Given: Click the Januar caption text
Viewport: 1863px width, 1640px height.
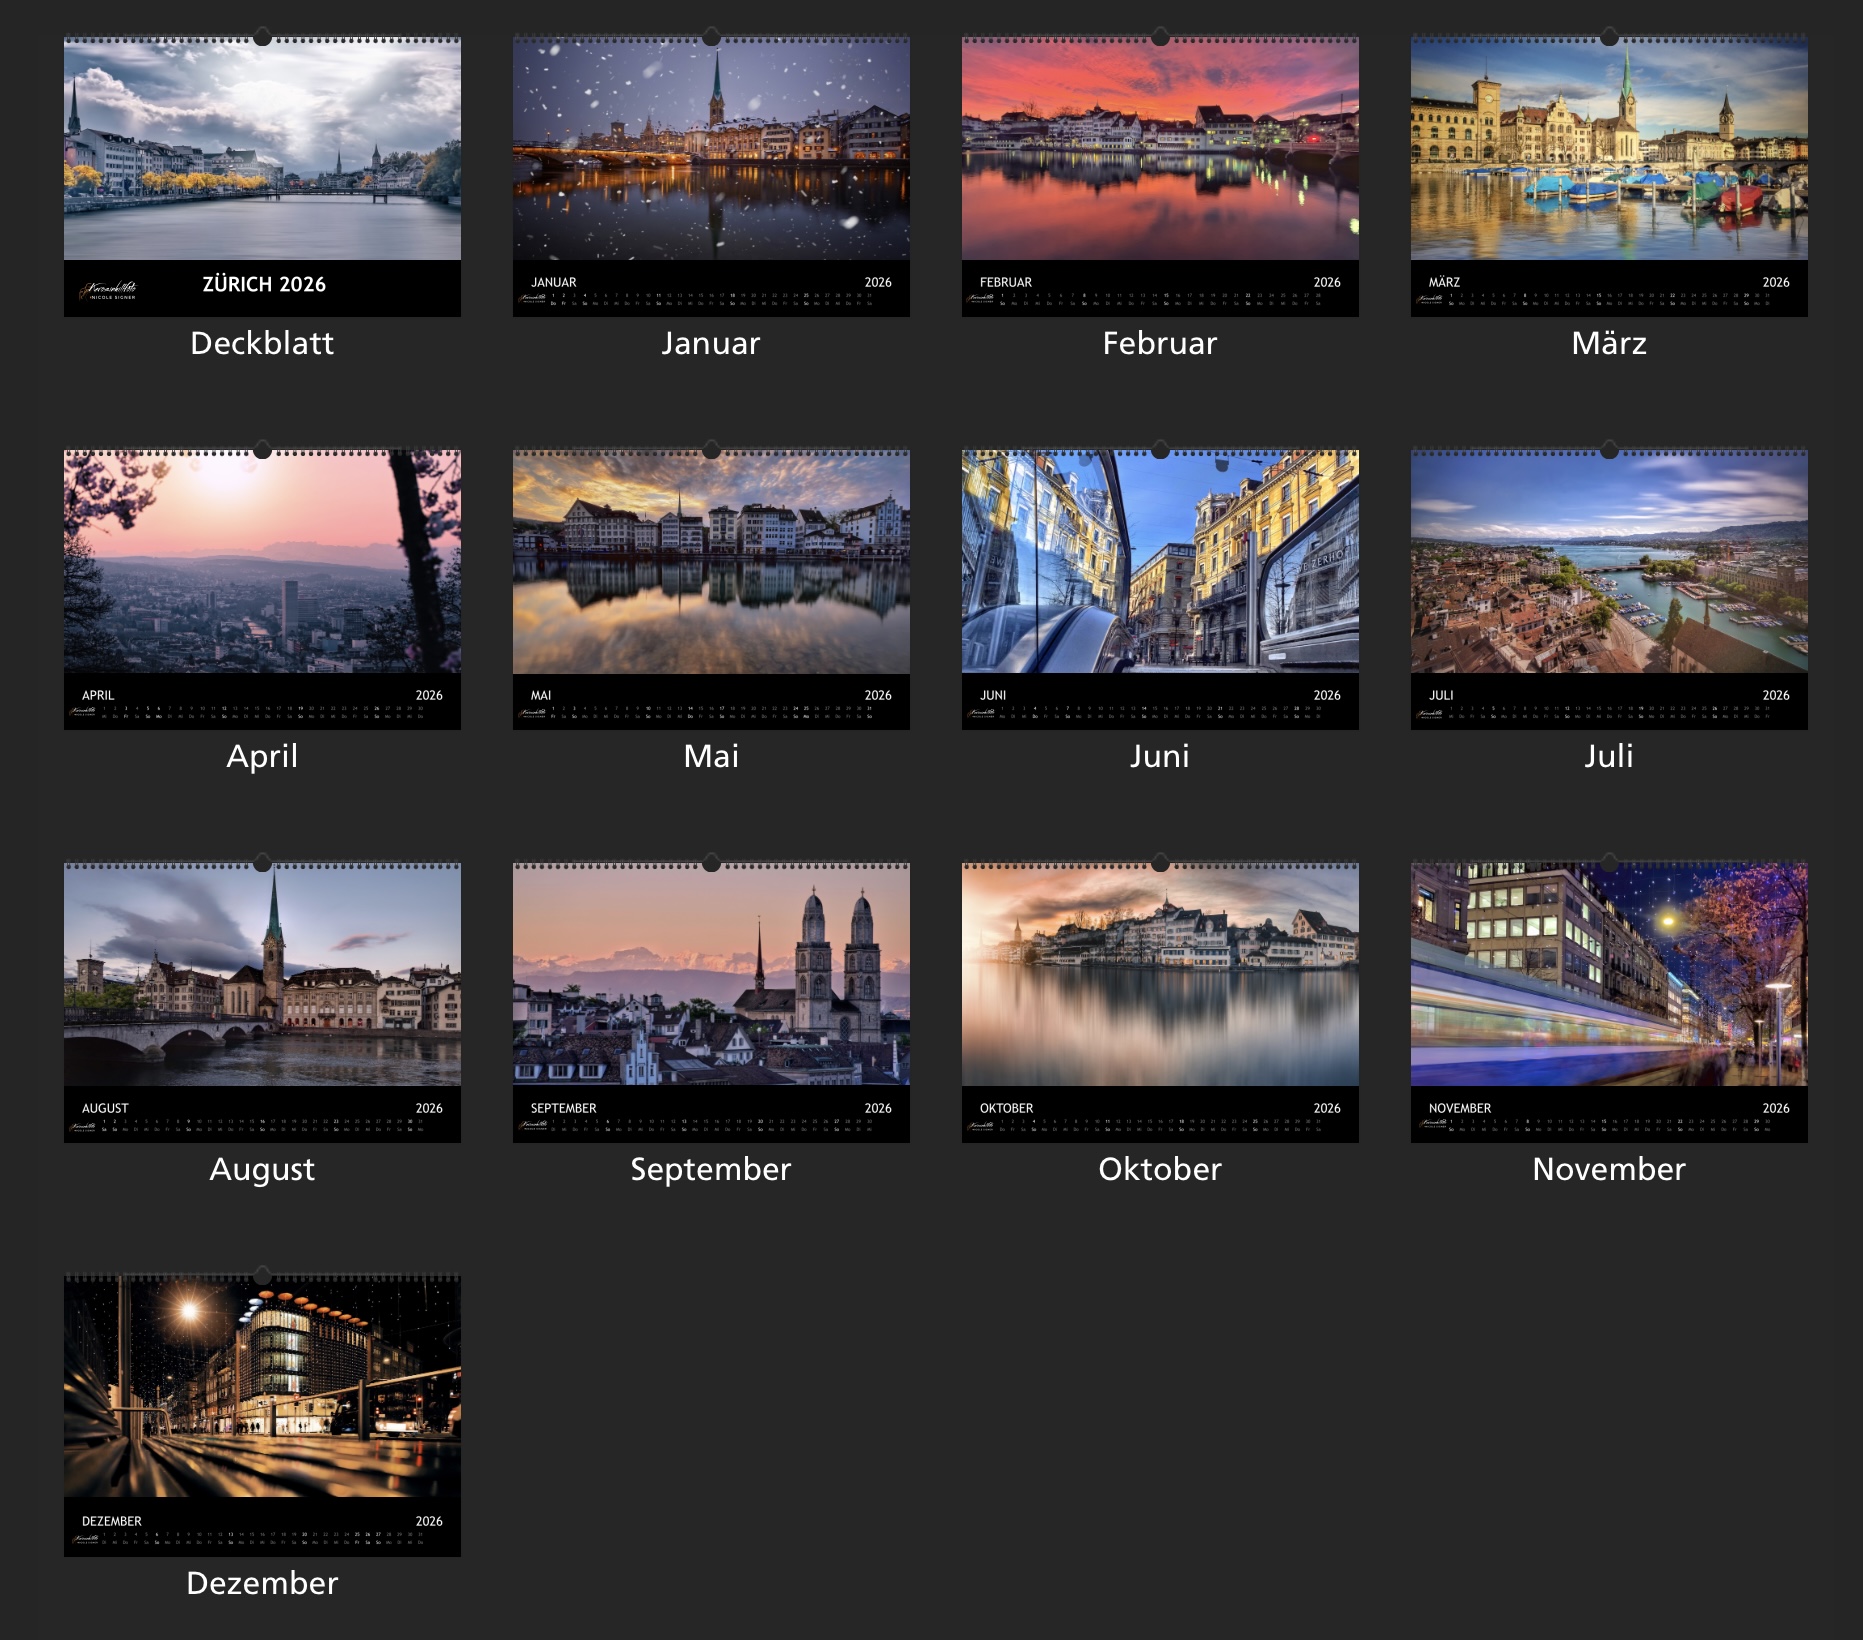Looking at the screenshot, I should click(x=711, y=343).
